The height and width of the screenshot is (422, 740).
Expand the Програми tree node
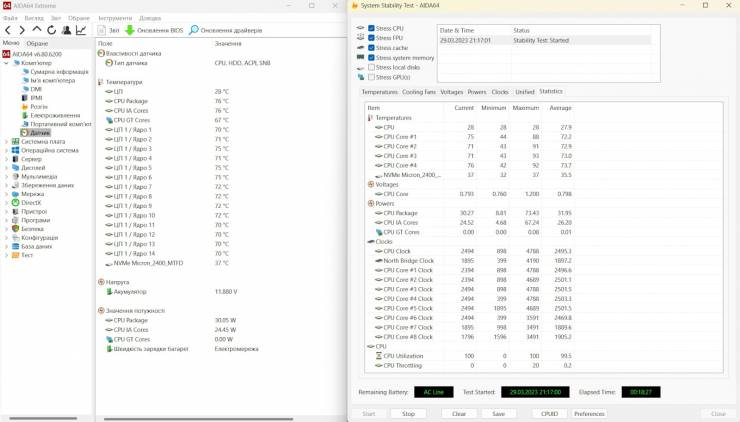[7, 220]
